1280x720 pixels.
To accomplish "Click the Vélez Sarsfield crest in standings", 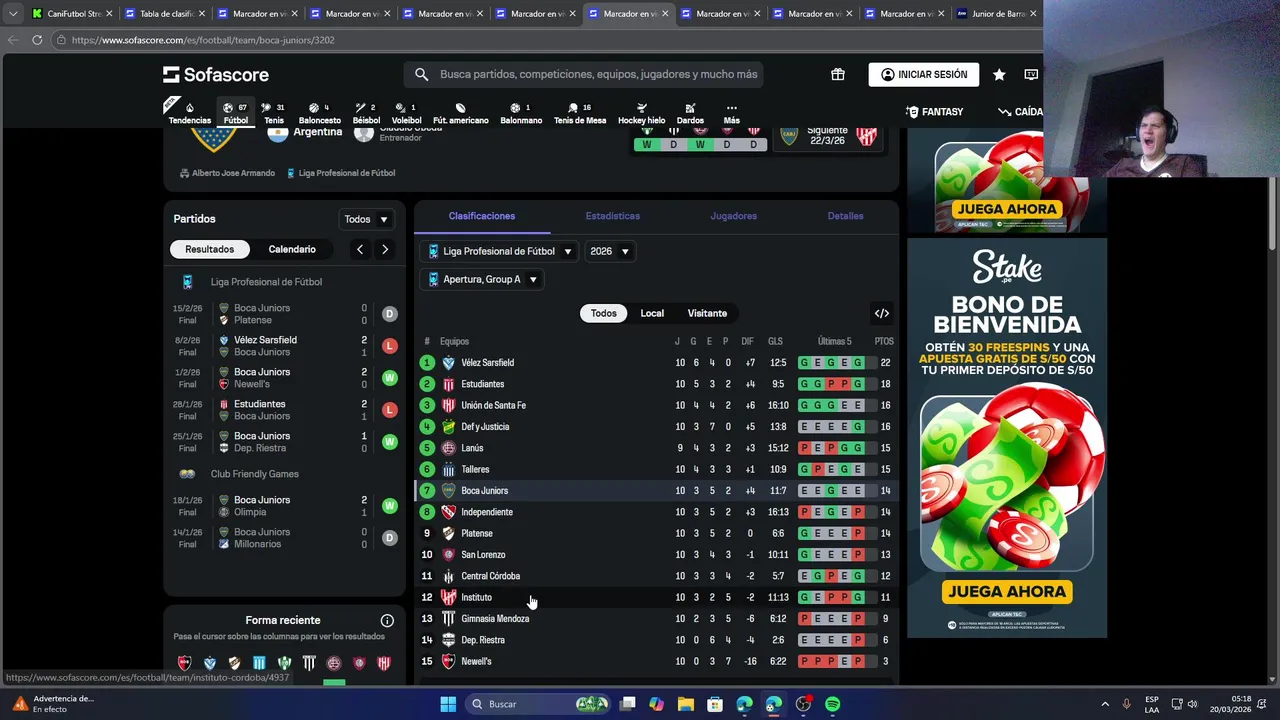I will pos(449,363).
